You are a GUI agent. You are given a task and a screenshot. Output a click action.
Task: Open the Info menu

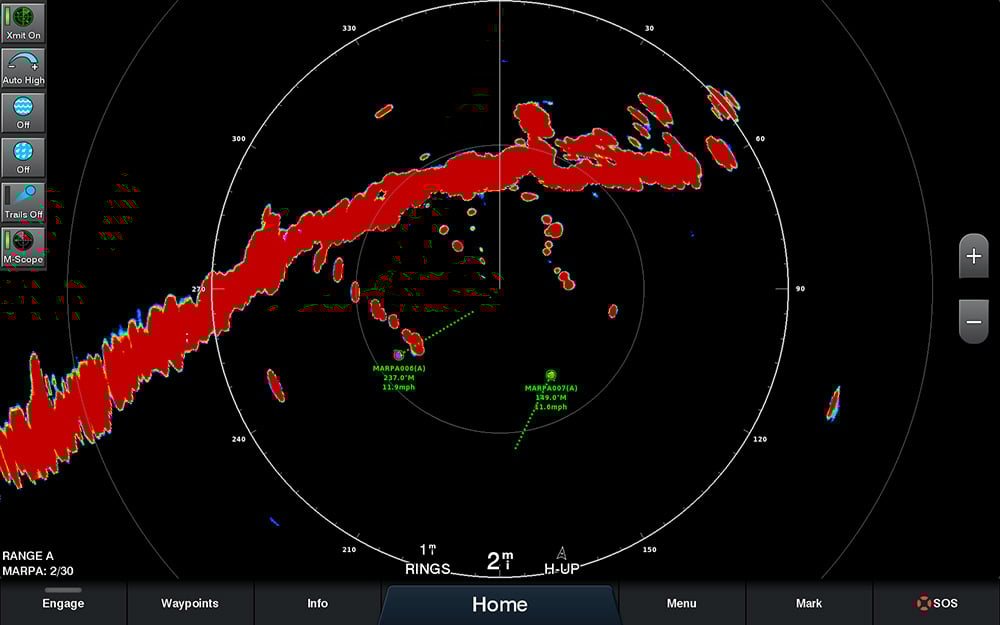click(x=317, y=604)
